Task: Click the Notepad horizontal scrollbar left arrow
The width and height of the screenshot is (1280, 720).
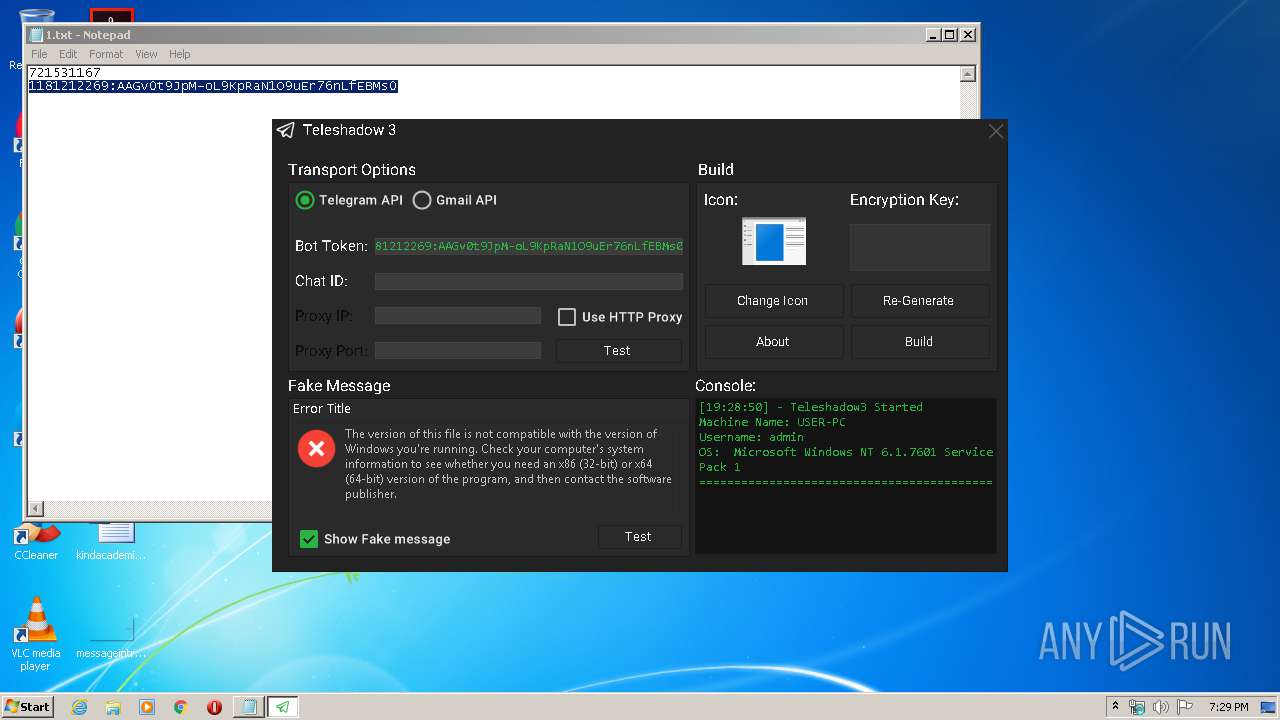Action: point(36,509)
